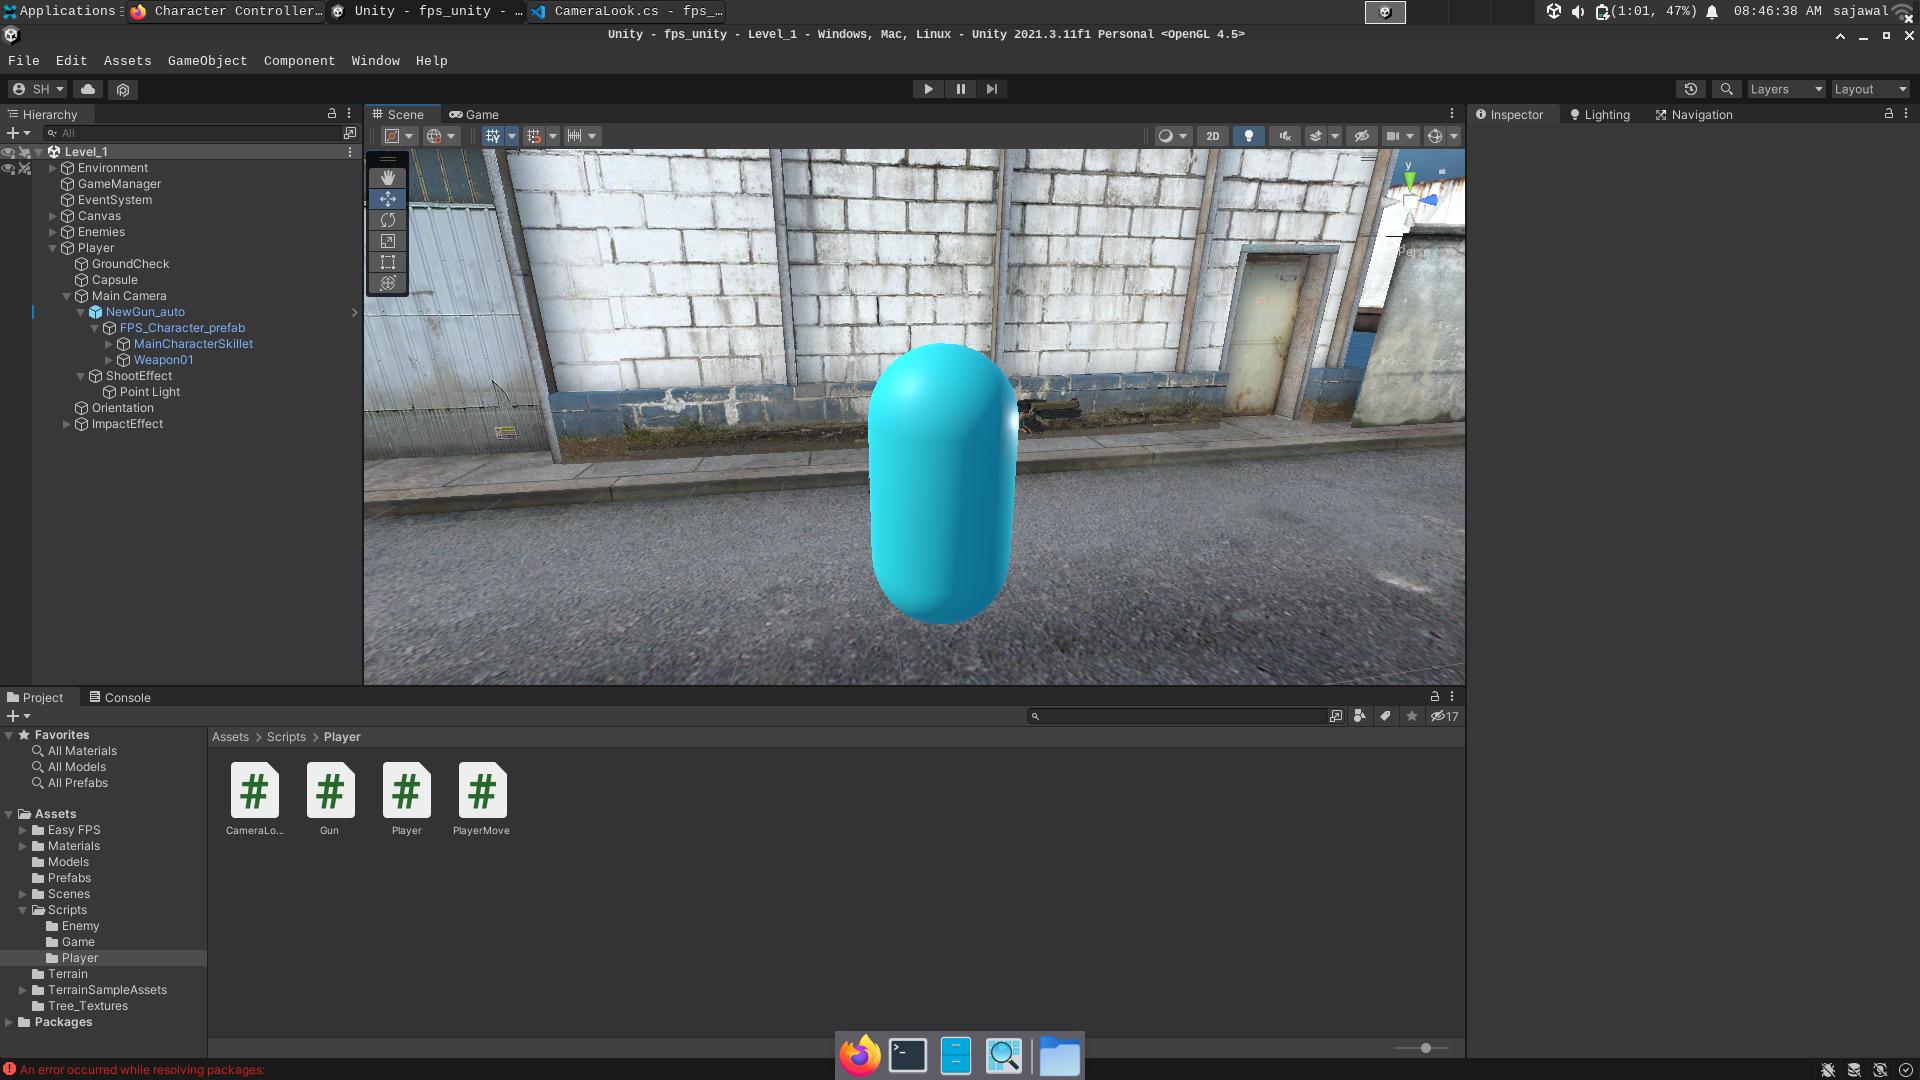Open search in new window in Project
Viewport: 1920px width, 1080px height.
pos(1336,716)
